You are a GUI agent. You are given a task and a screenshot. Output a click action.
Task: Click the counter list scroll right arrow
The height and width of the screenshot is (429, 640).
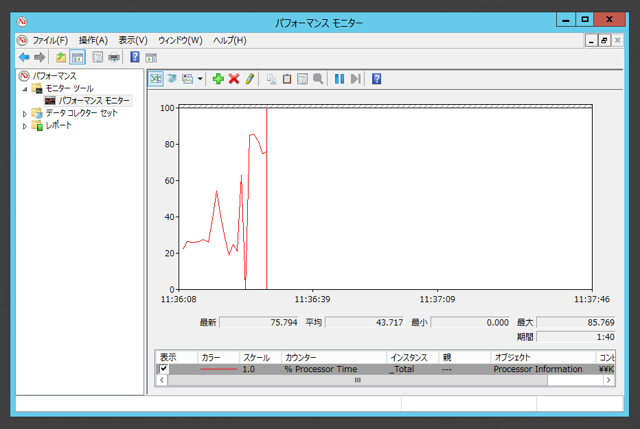click(x=609, y=380)
